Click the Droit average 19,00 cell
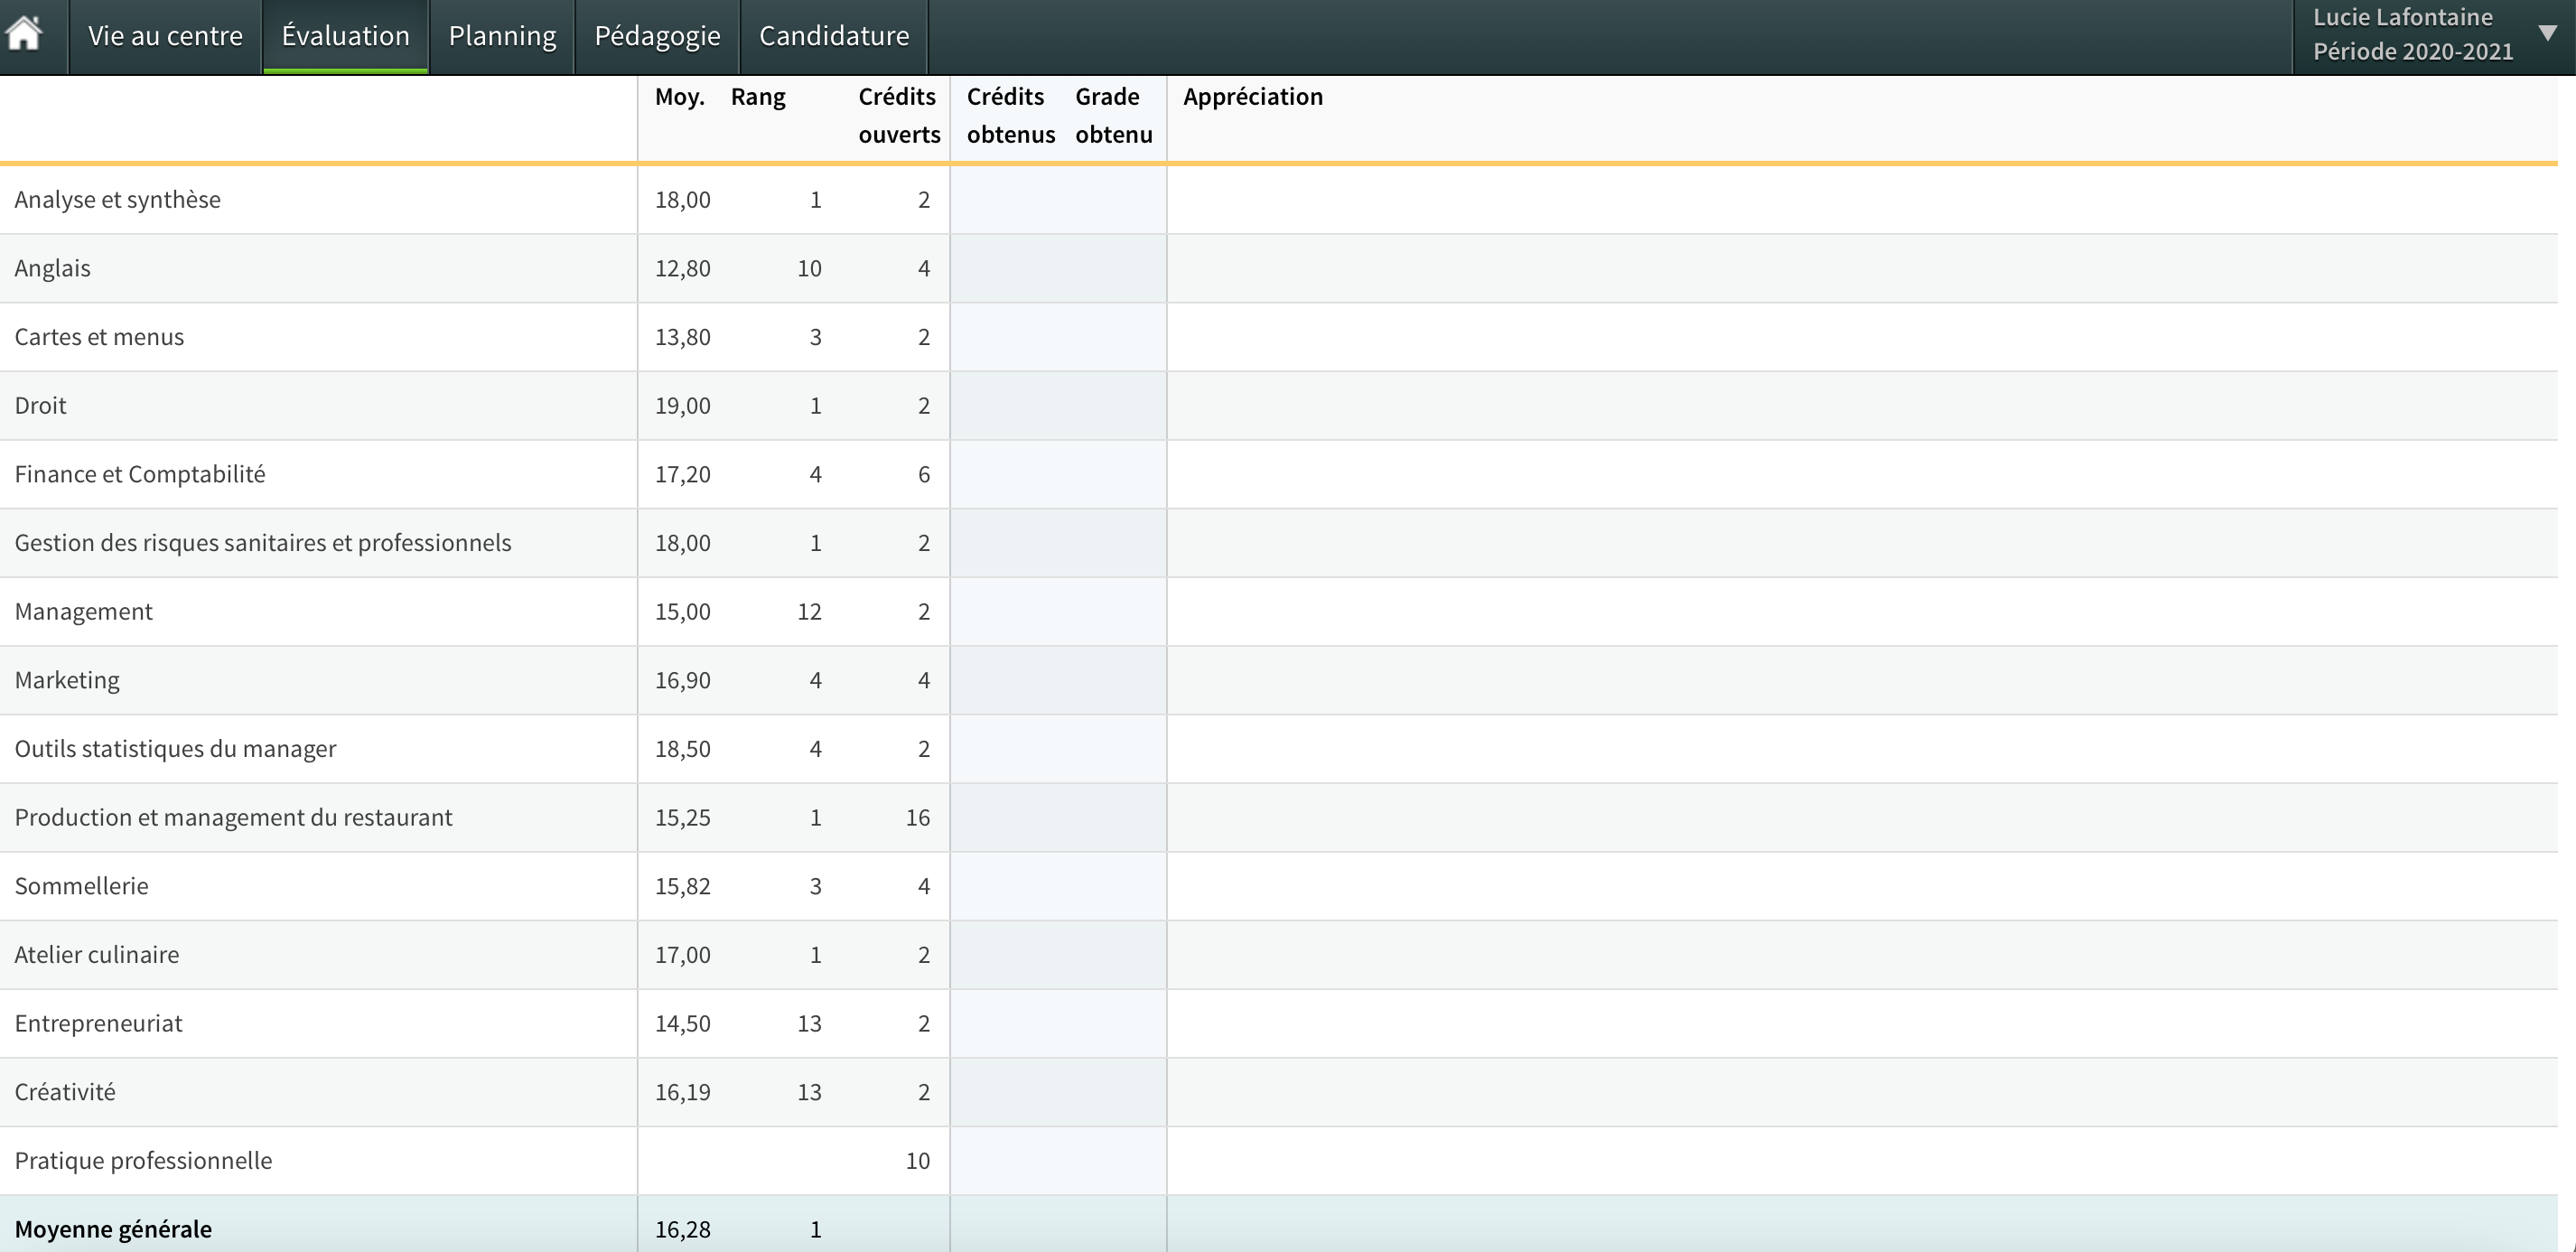This screenshot has height=1252, width=2576. [x=683, y=406]
